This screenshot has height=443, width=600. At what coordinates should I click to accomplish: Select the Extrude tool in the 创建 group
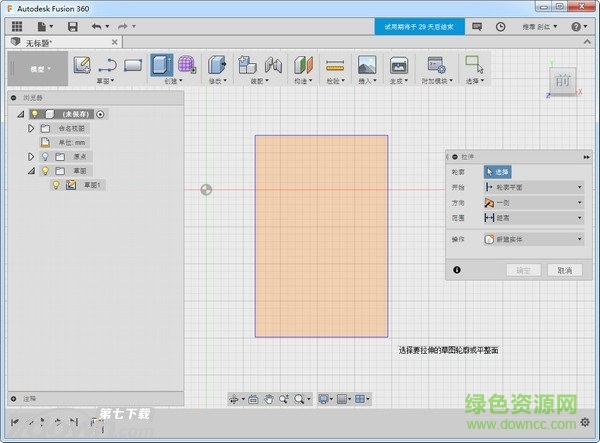point(161,65)
